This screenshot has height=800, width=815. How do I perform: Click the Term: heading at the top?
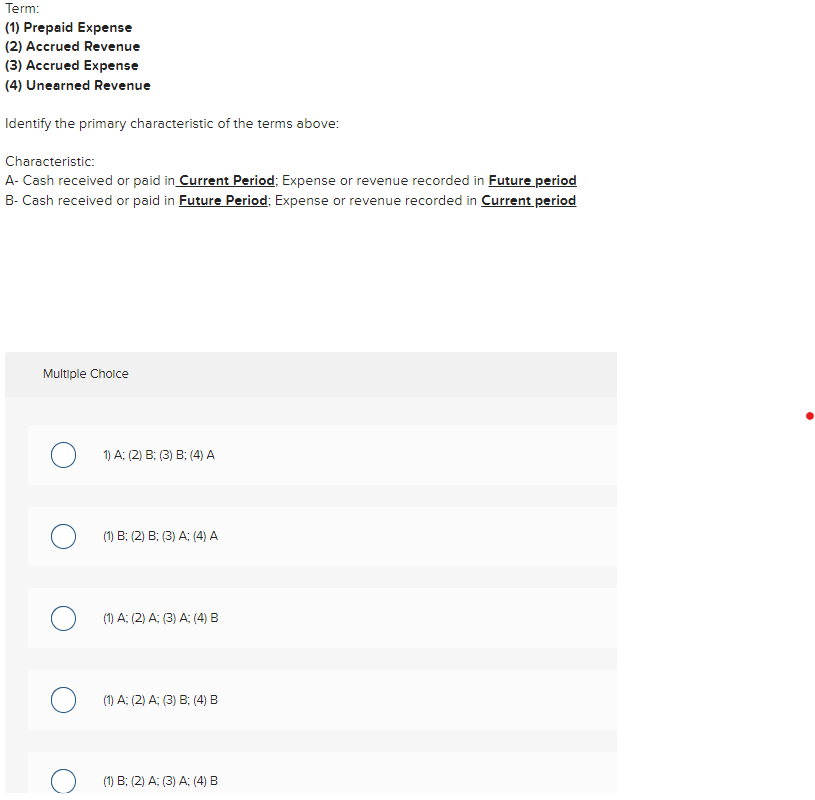point(21,8)
